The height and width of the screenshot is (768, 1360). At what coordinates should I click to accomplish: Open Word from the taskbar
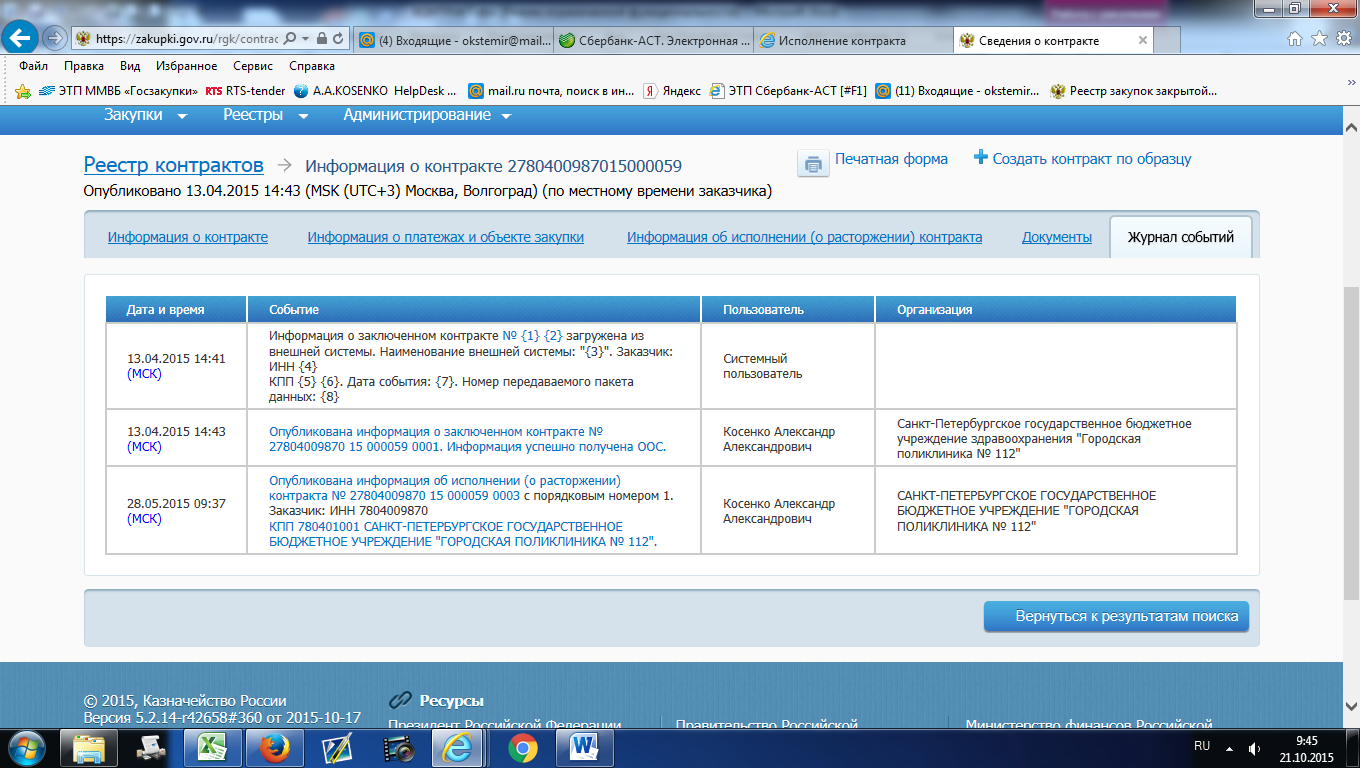[x=584, y=748]
